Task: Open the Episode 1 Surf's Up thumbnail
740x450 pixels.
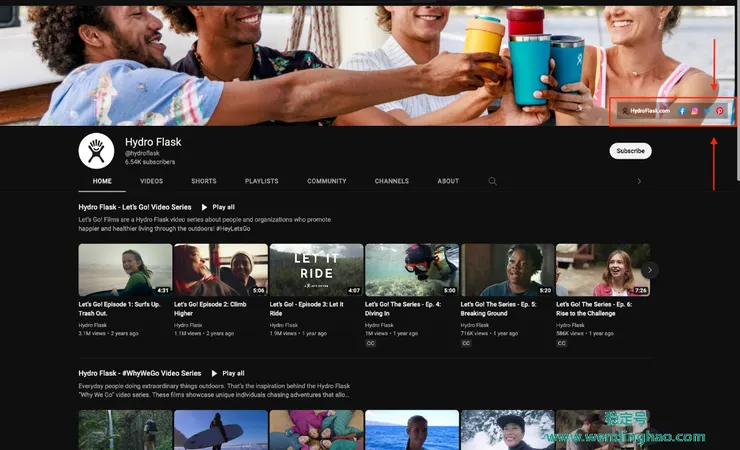Action: click(x=125, y=270)
